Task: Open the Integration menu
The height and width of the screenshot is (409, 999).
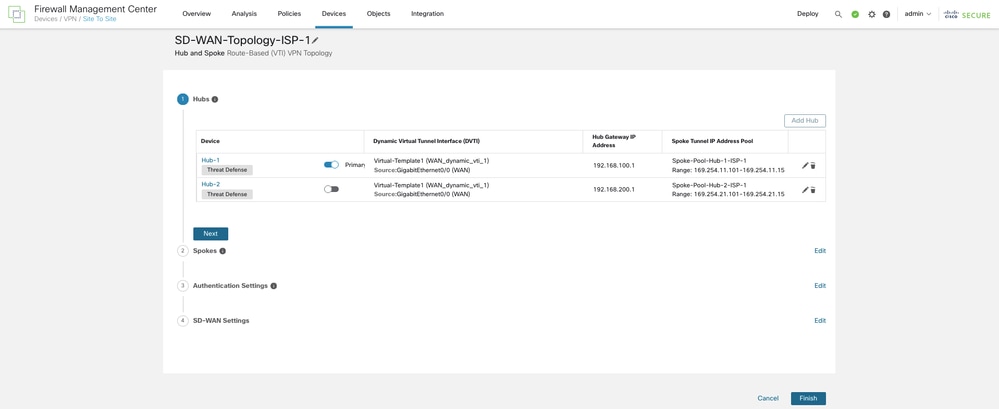Action: [x=428, y=13]
